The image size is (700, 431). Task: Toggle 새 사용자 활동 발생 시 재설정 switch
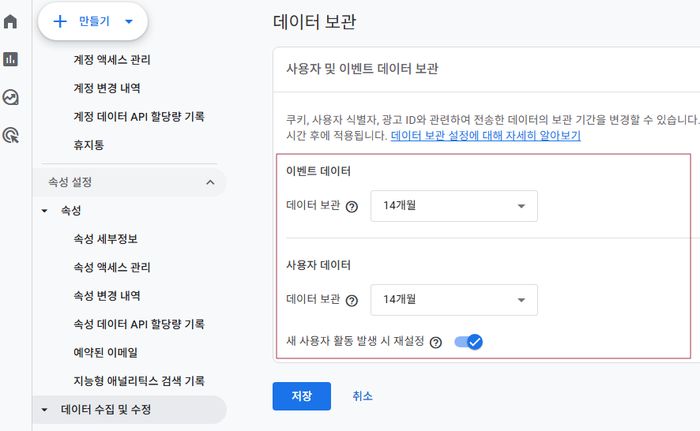pyautogui.click(x=468, y=342)
